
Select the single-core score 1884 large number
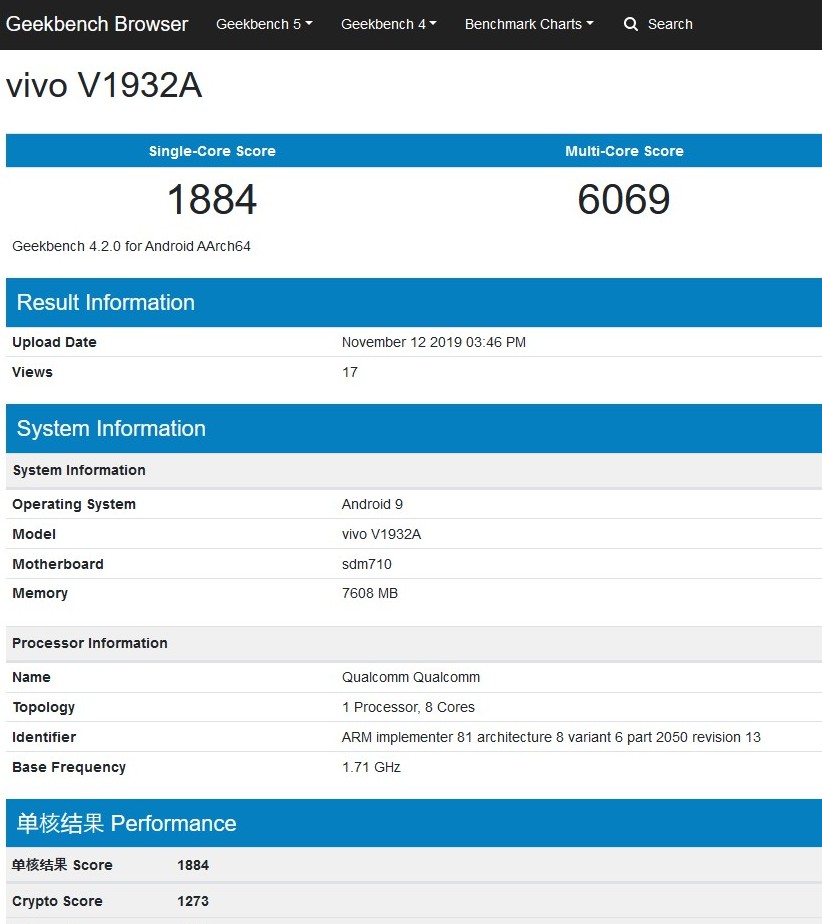click(x=212, y=199)
